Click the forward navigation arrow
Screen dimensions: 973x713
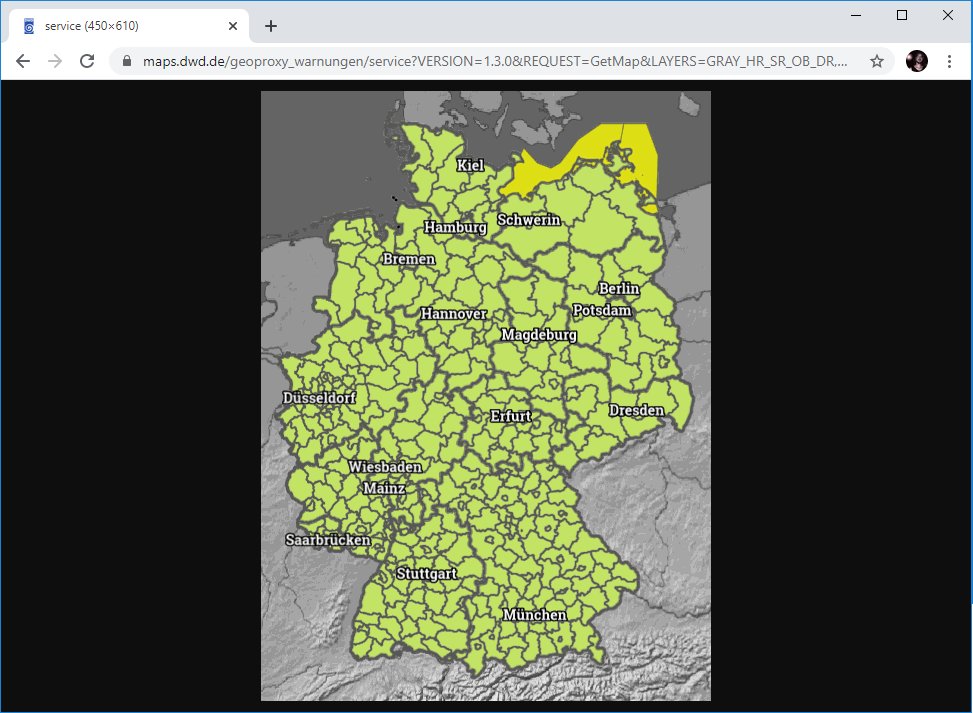tap(55, 61)
